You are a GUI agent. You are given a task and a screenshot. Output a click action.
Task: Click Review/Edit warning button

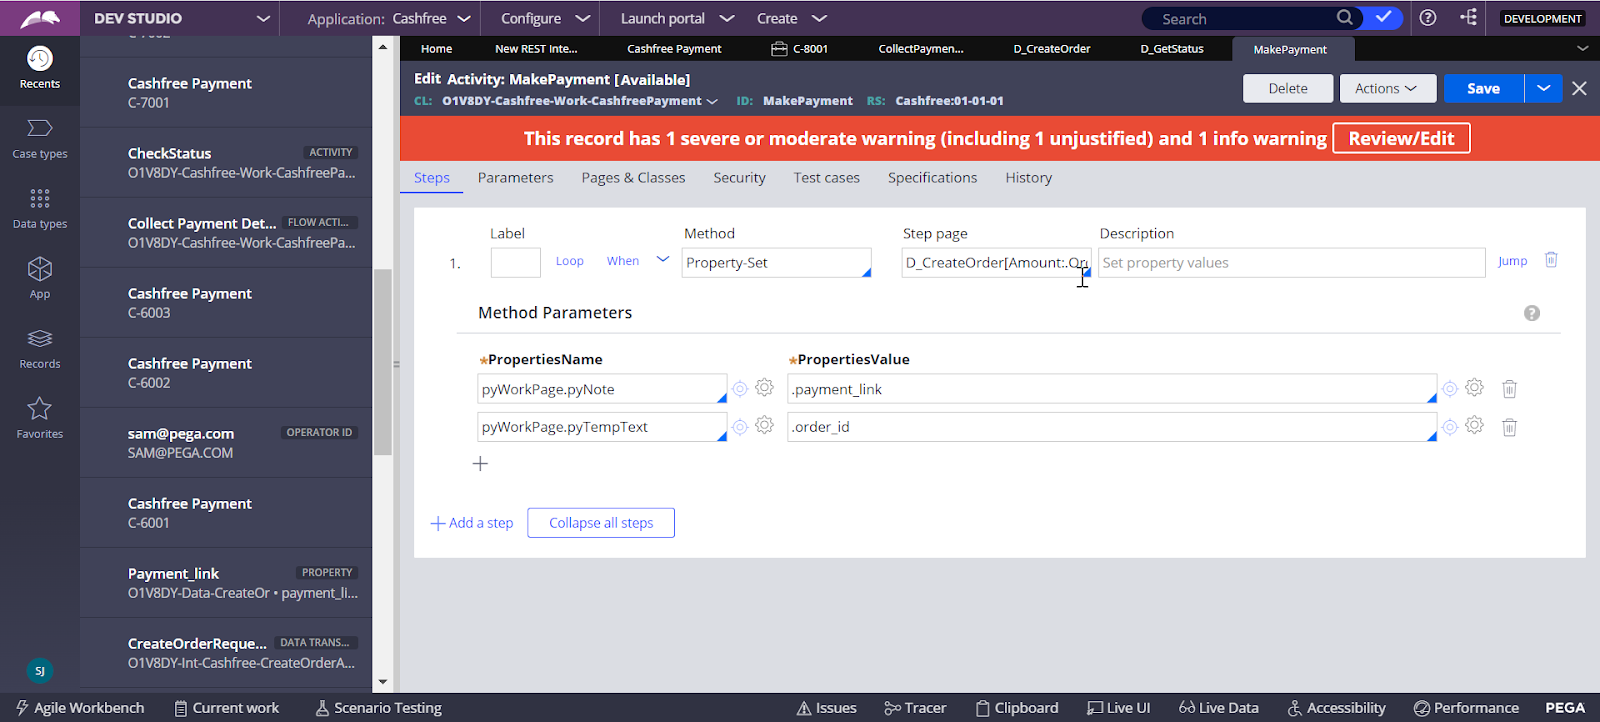click(1401, 138)
